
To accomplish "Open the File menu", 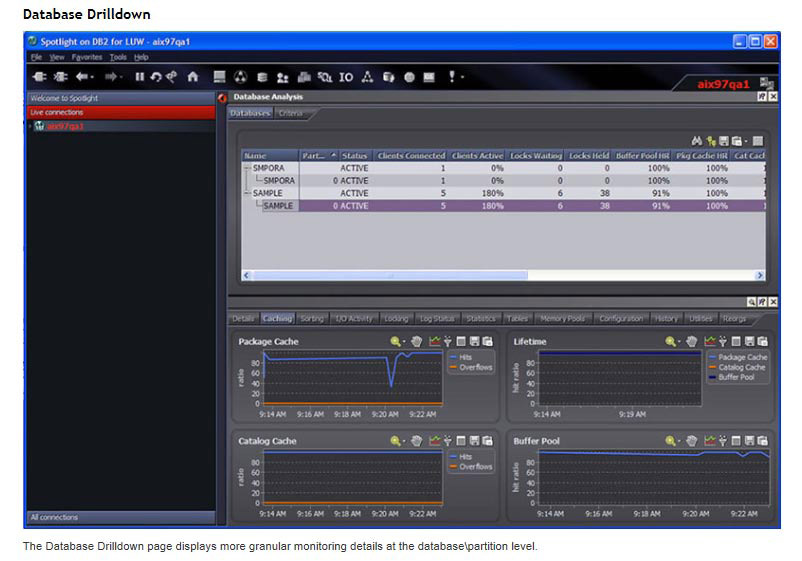I will (36, 57).
